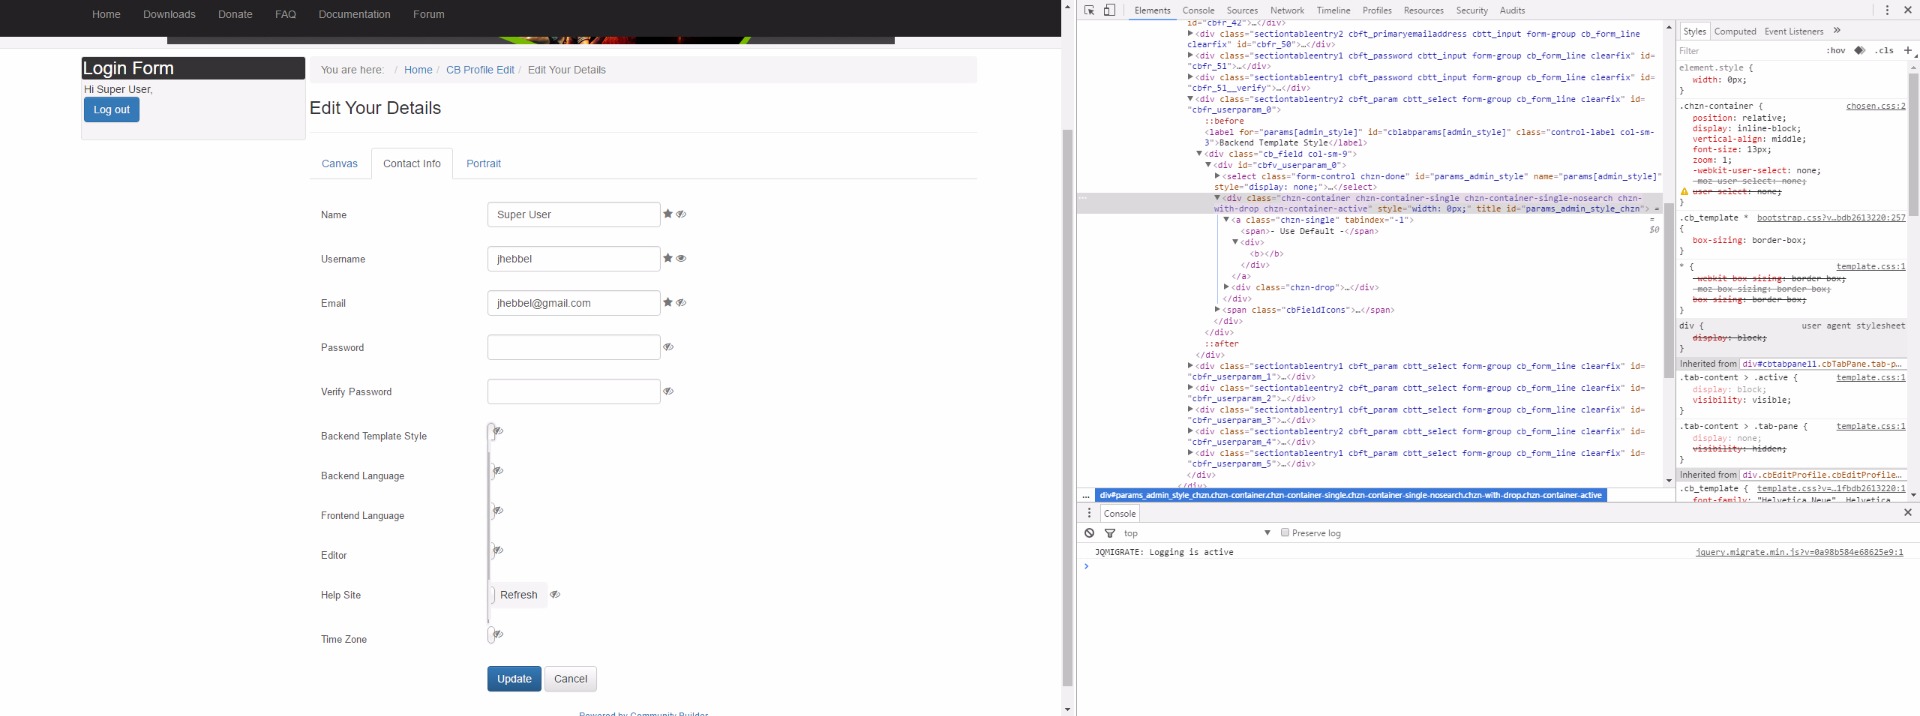The image size is (1920, 716).
Task: Toggle the DevTools device mode icon
Action: (x=1109, y=10)
